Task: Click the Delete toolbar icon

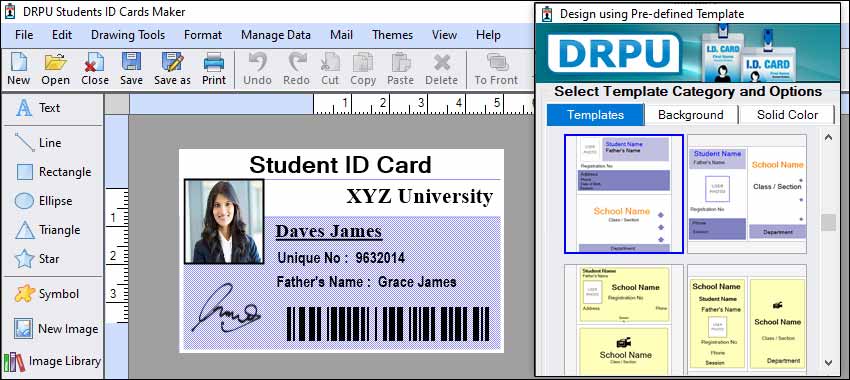Action: click(x=441, y=69)
